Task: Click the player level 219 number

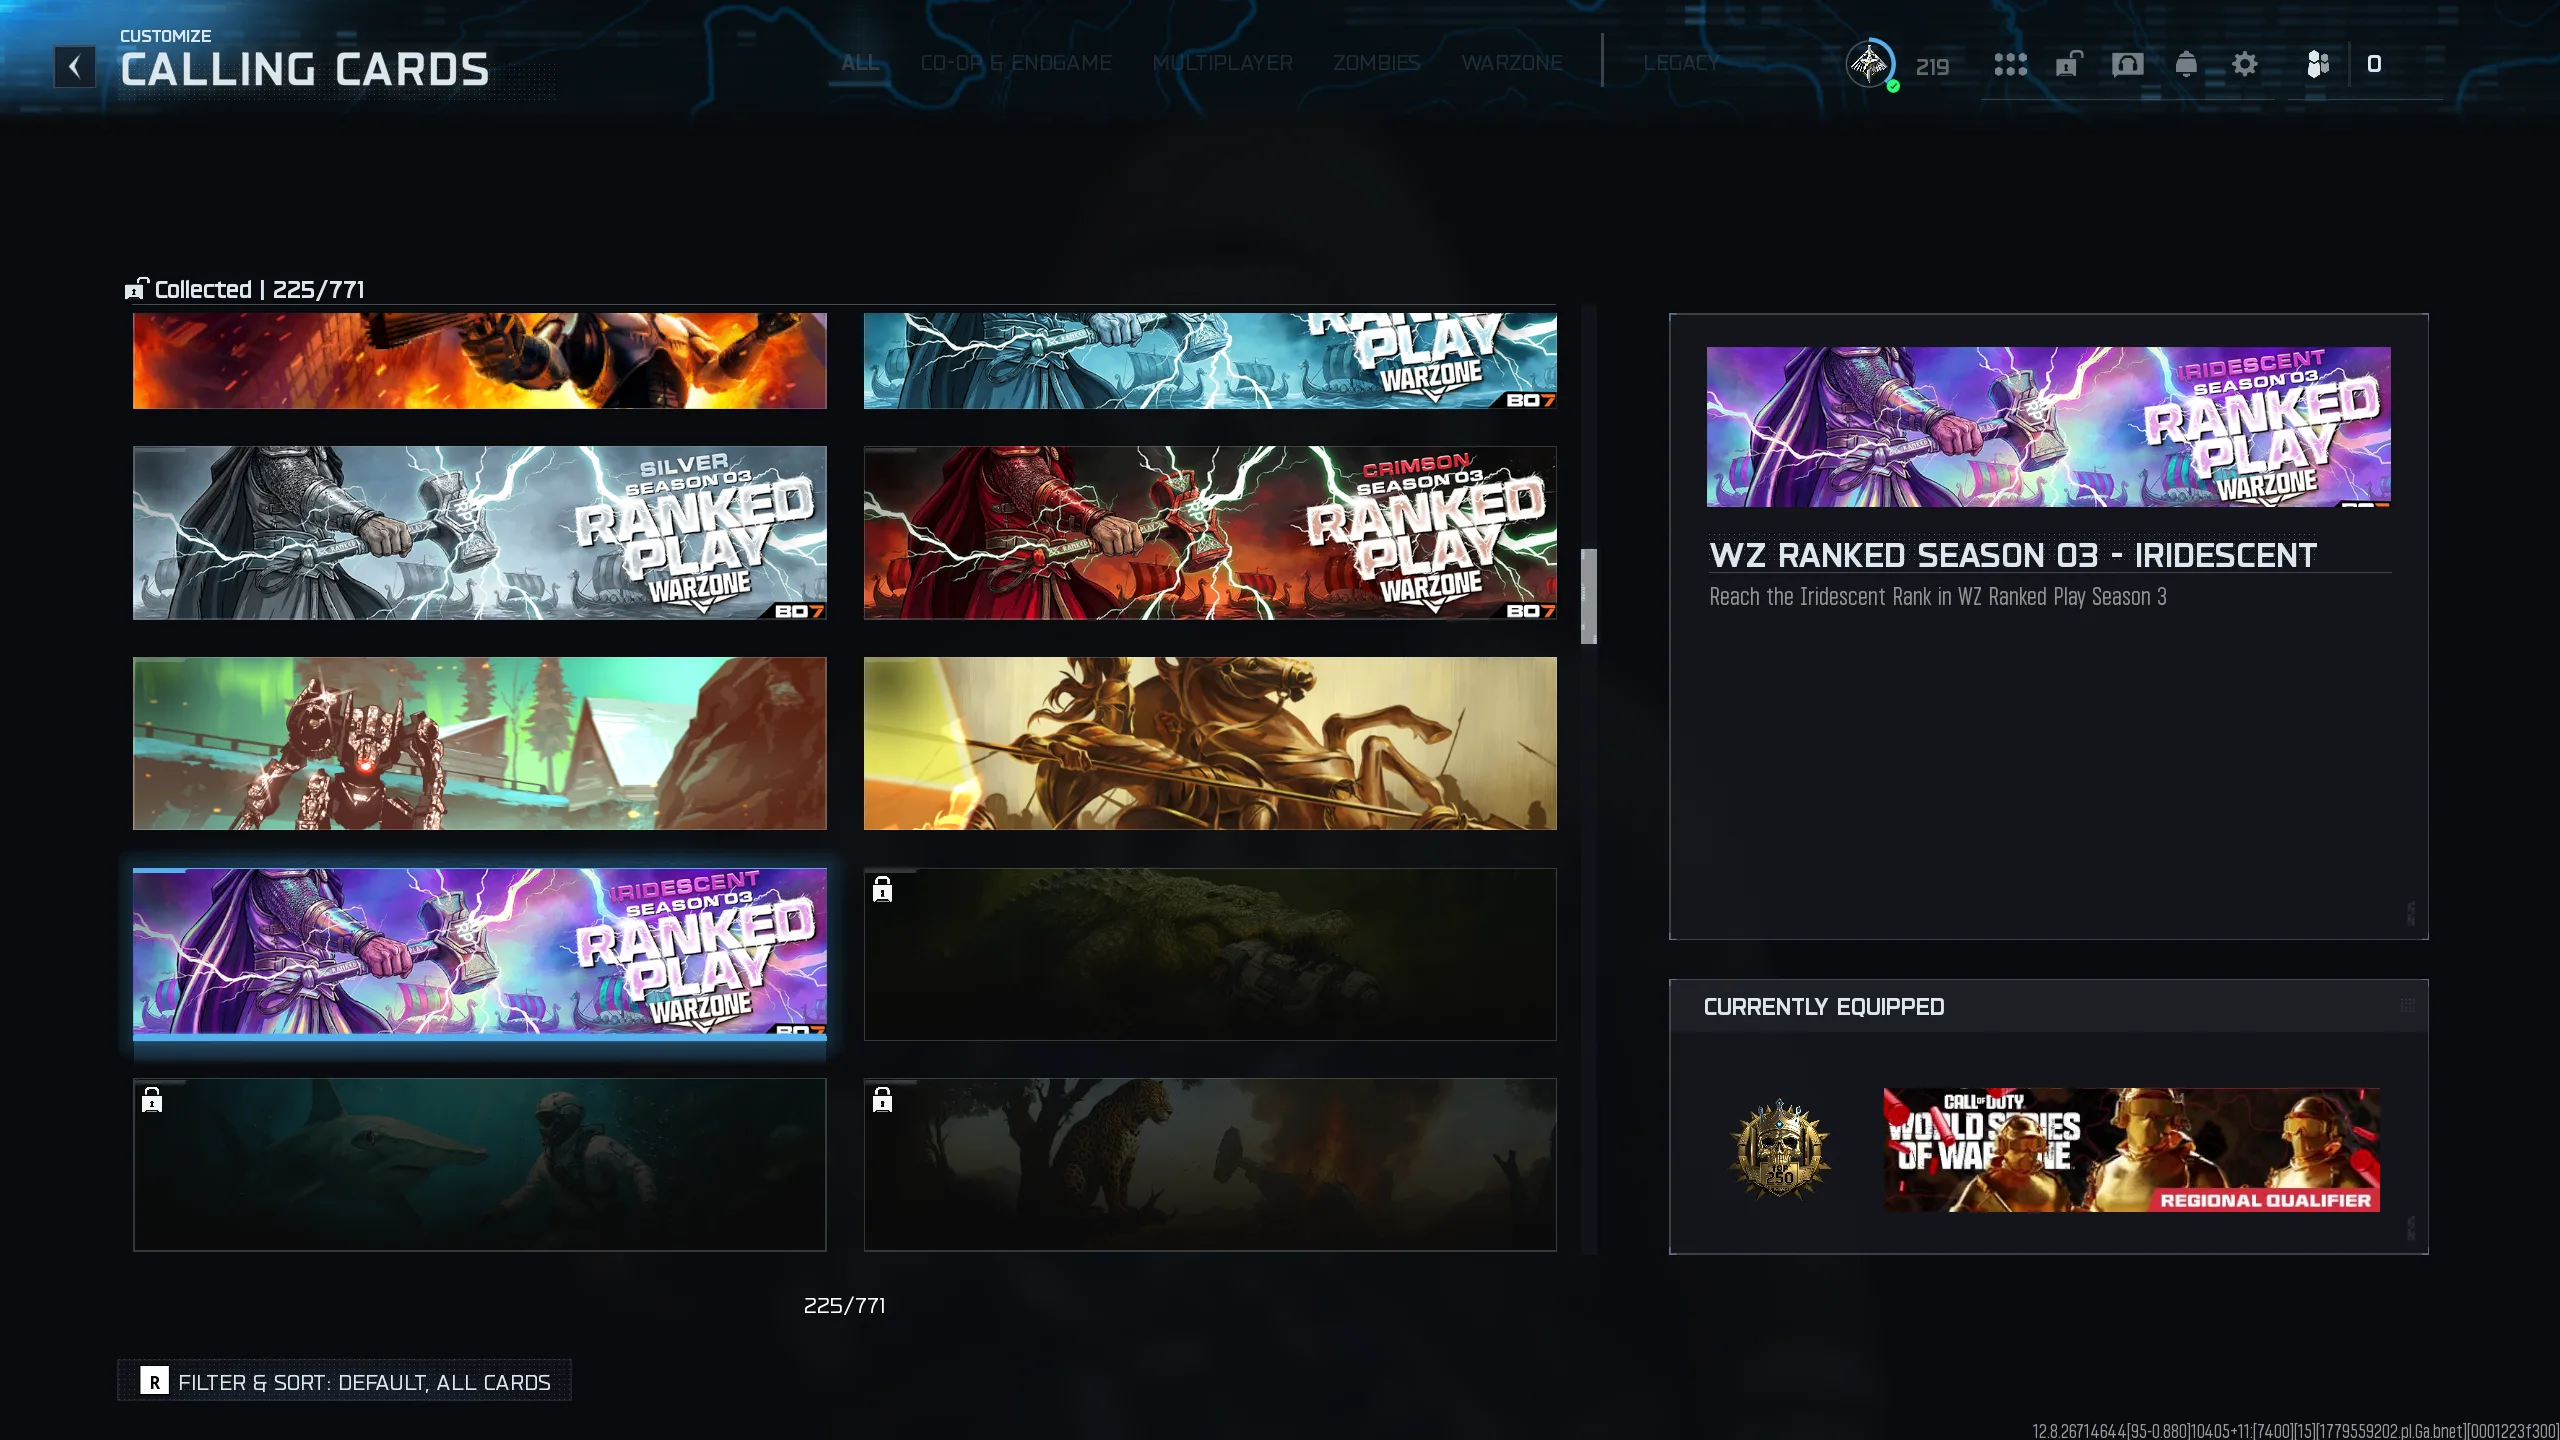Action: point(1932,67)
